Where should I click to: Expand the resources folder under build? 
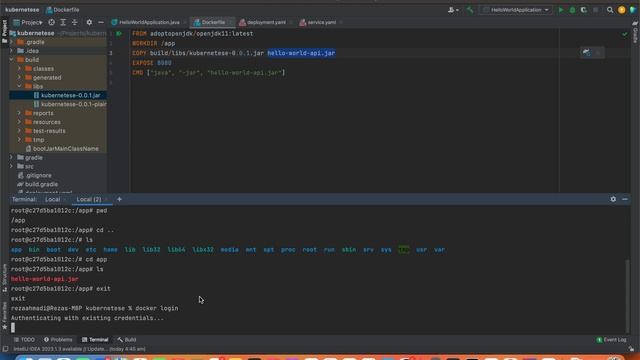coord(19,122)
